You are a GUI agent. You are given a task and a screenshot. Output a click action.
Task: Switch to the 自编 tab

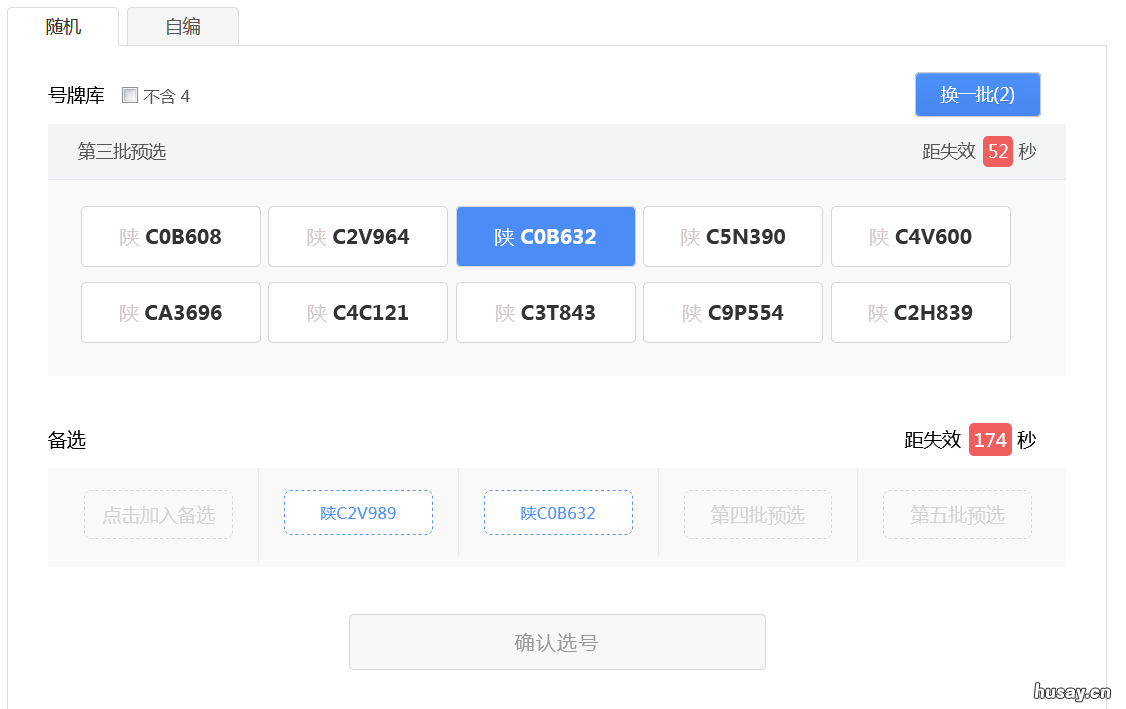coord(183,26)
